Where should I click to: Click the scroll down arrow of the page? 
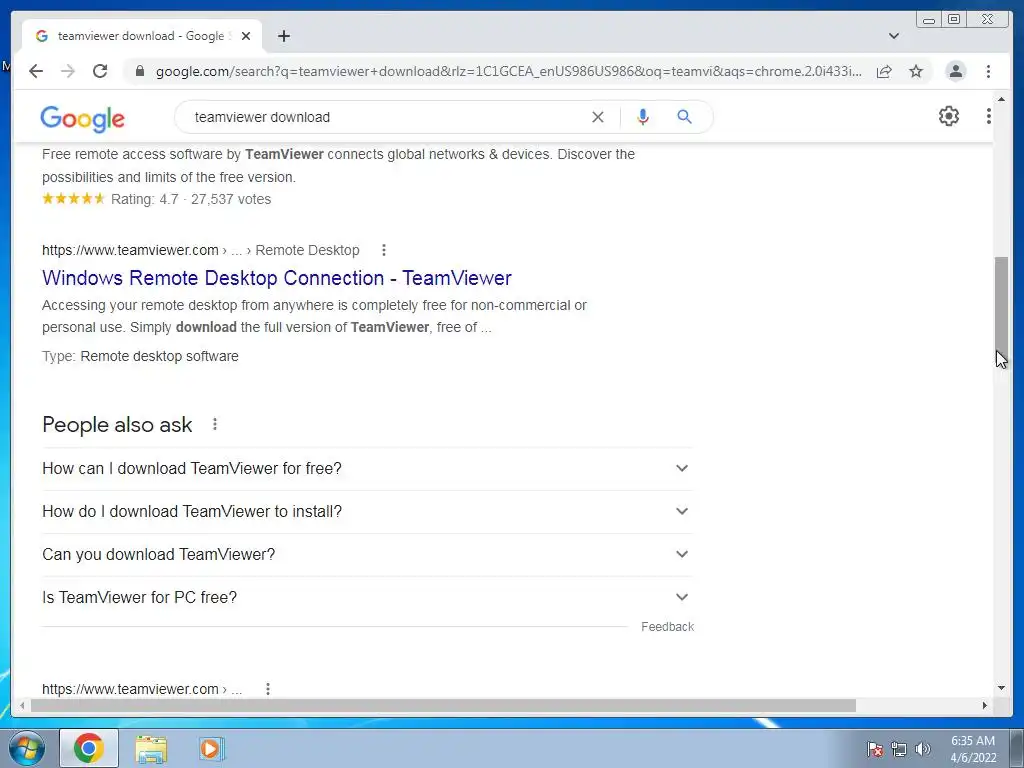tap(1001, 688)
